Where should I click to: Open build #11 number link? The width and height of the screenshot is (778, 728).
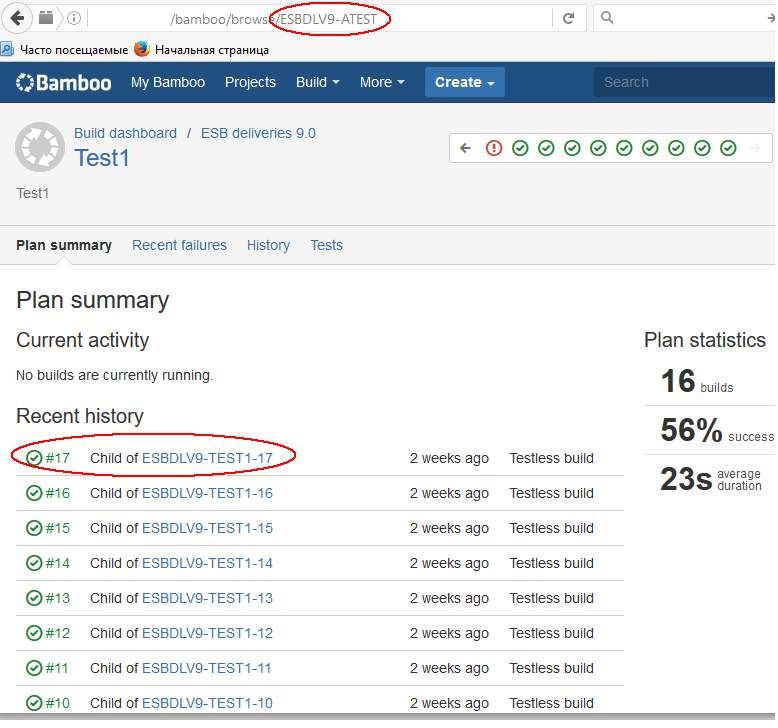click(x=57, y=668)
